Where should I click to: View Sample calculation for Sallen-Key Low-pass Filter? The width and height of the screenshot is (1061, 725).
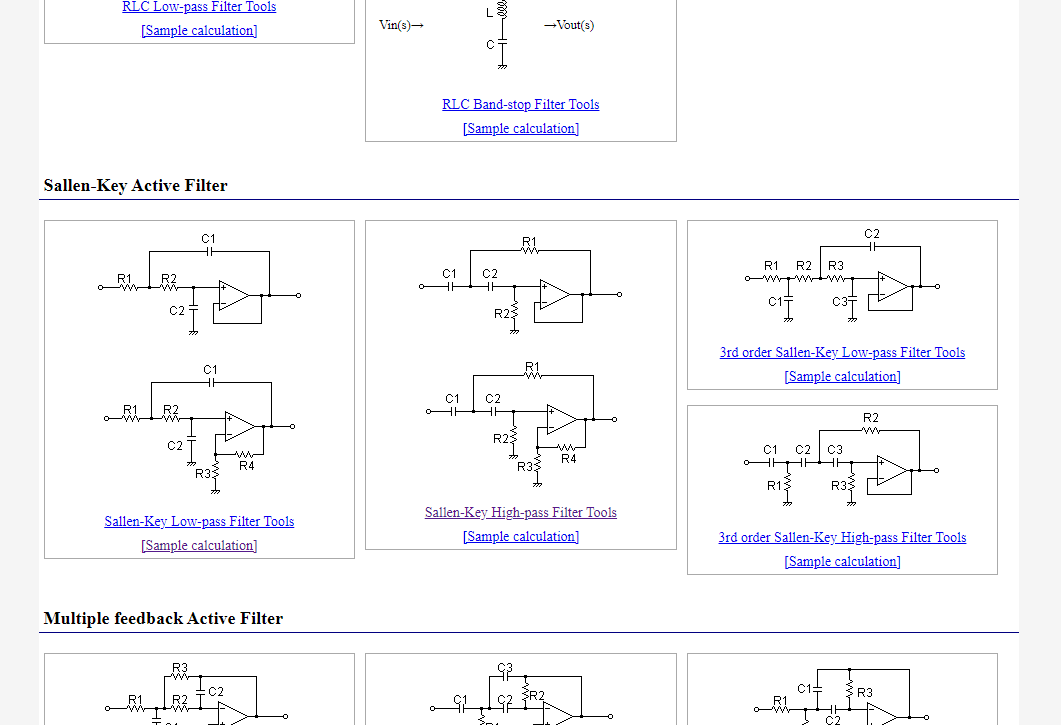click(x=199, y=546)
